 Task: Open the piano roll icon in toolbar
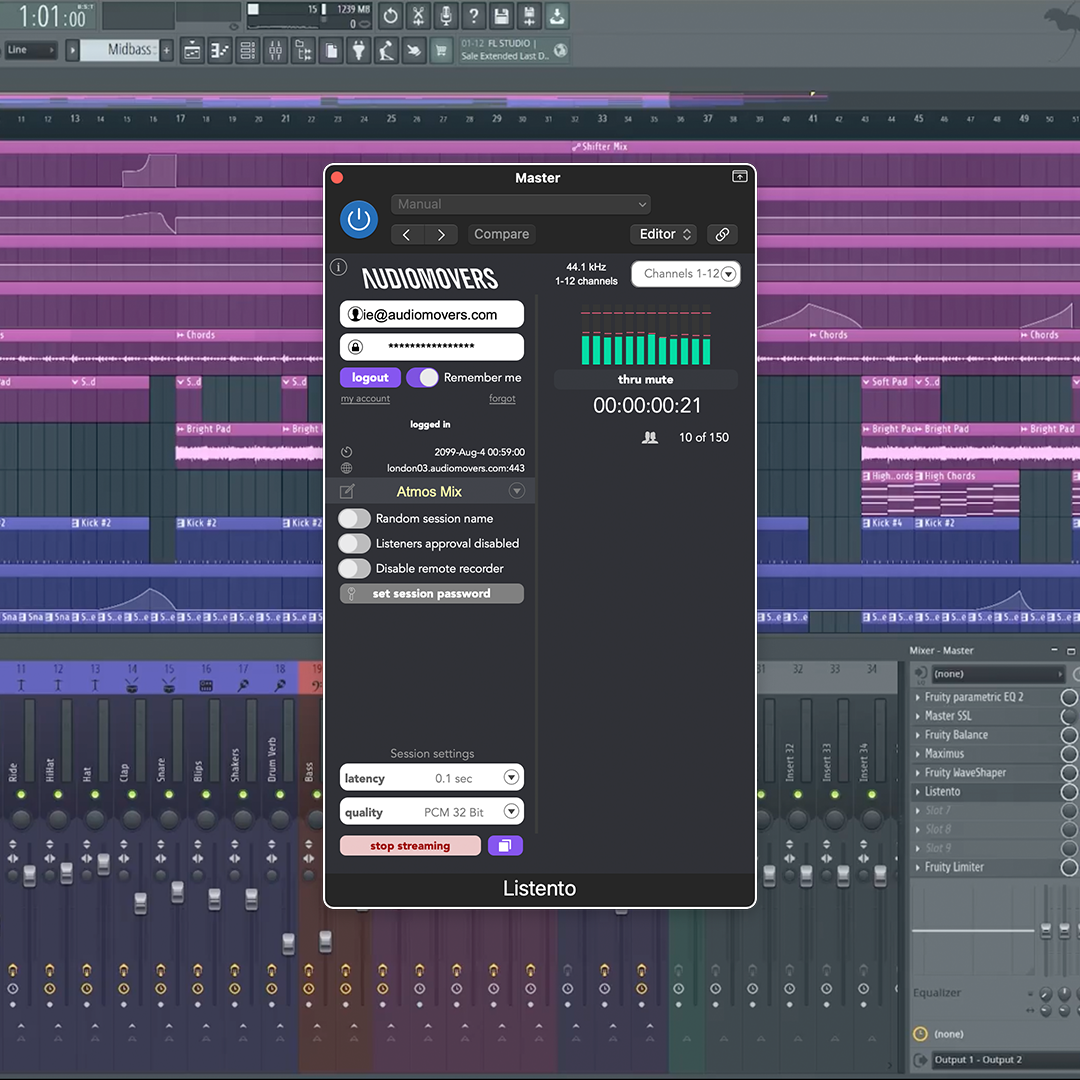pos(220,50)
